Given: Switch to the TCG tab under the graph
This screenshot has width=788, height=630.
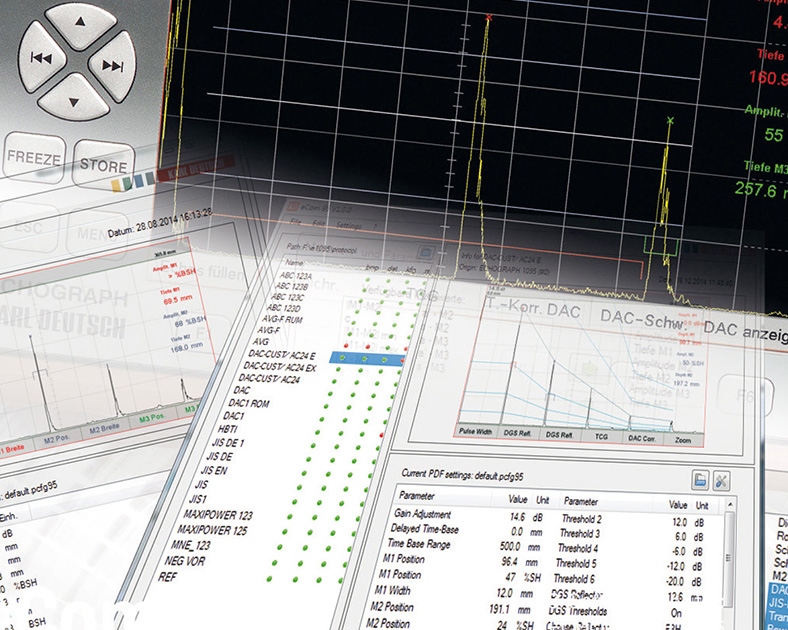Looking at the screenshot, I should 601,437.
